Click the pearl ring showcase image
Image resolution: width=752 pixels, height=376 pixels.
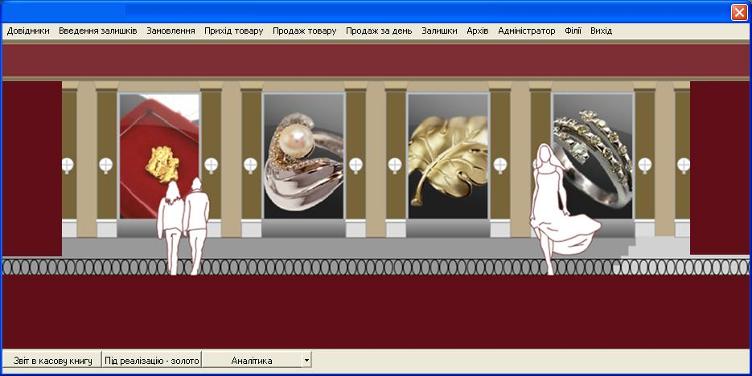point(304,156)
